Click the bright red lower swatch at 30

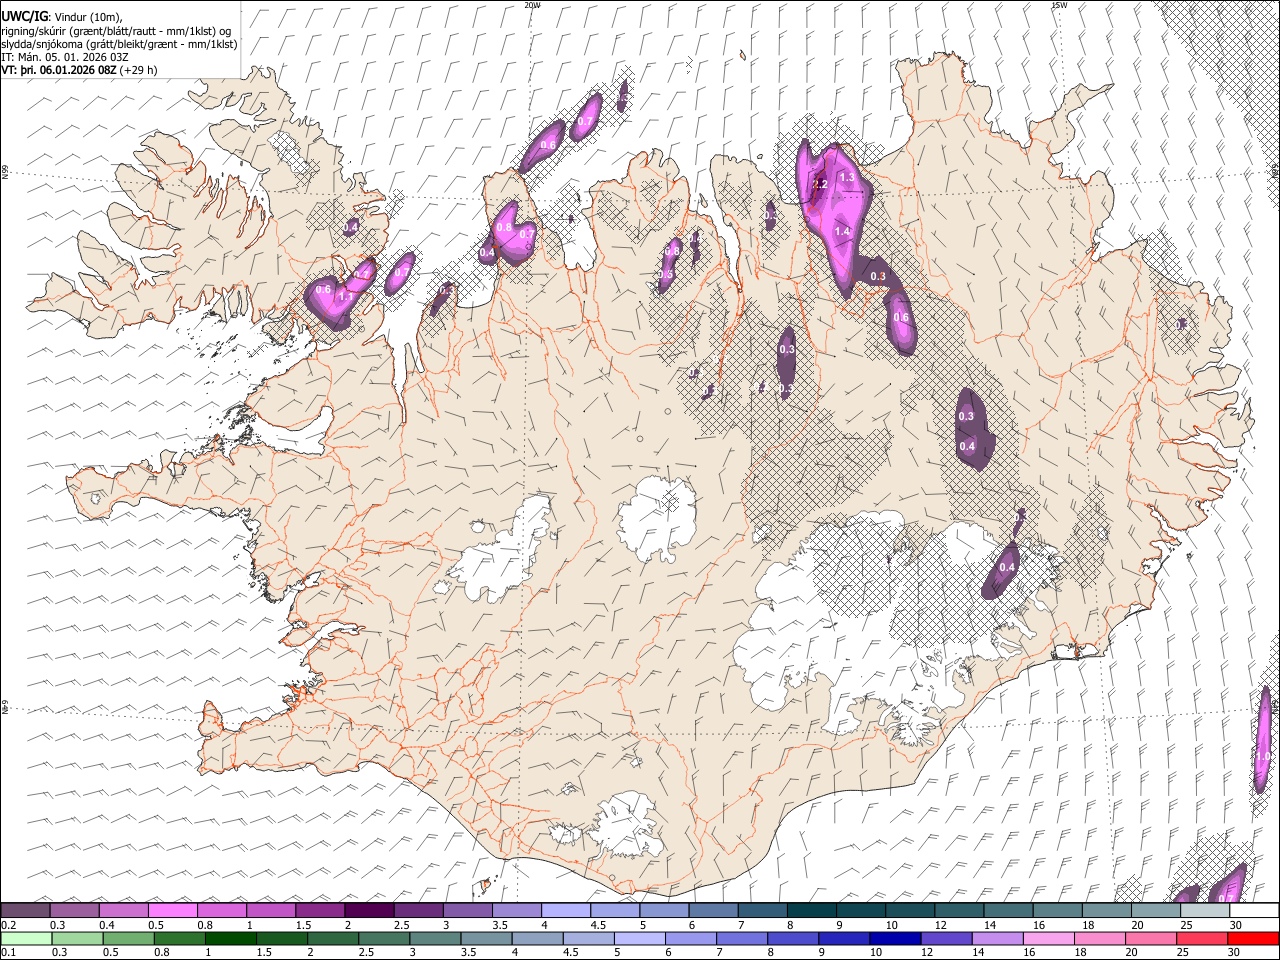[1252, 939]
